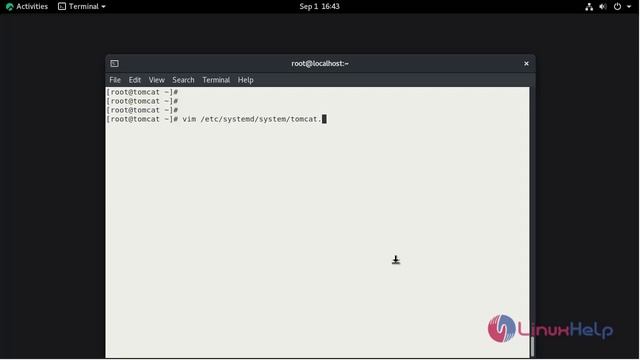Open the Search menu

(x=183, y=80)
